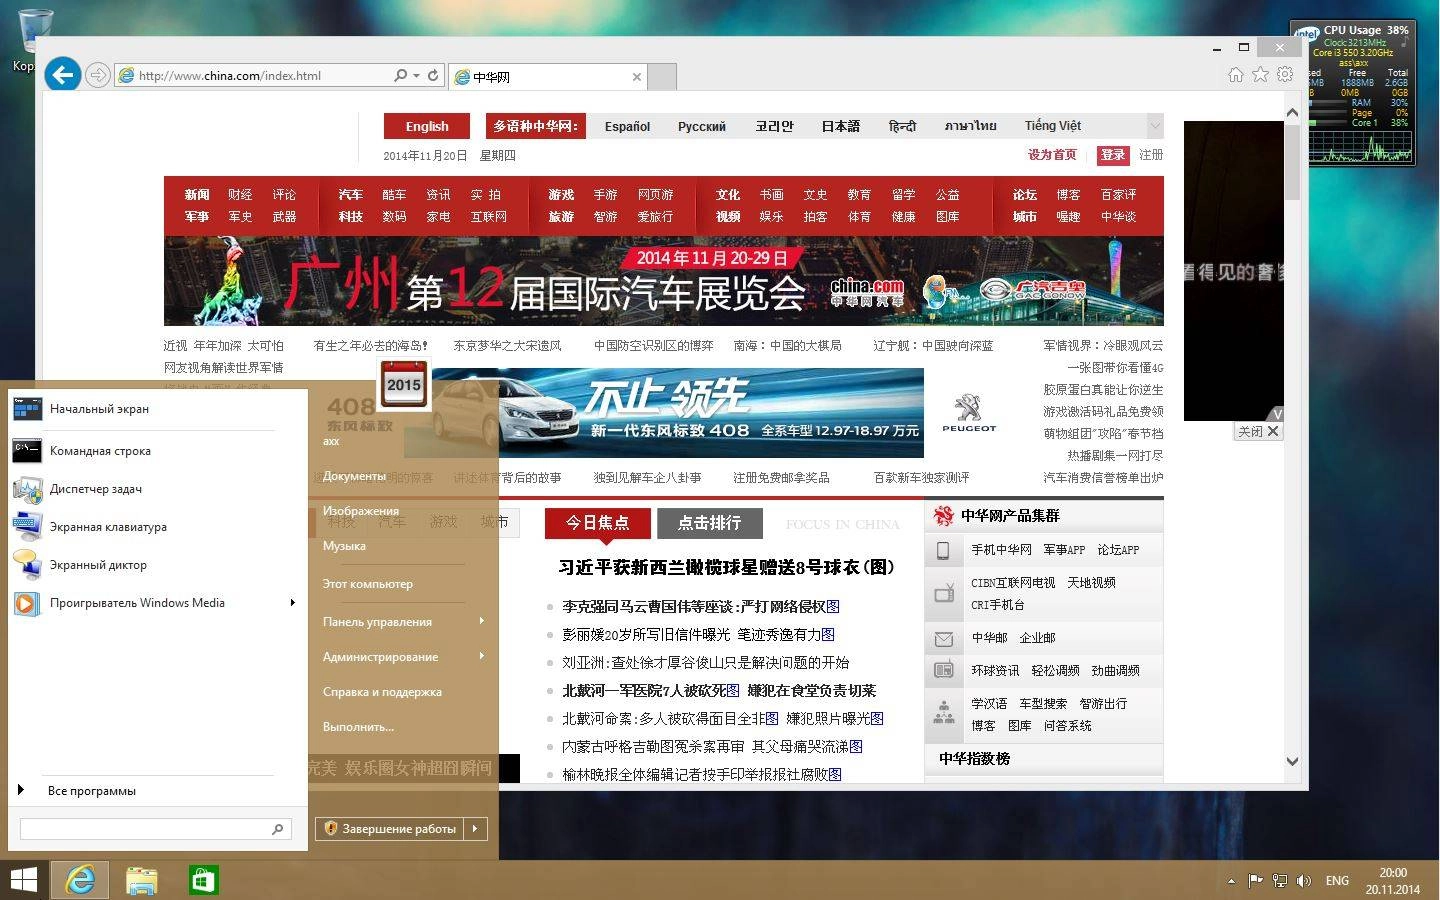Open the address bar search magnifier

[401, 75]
